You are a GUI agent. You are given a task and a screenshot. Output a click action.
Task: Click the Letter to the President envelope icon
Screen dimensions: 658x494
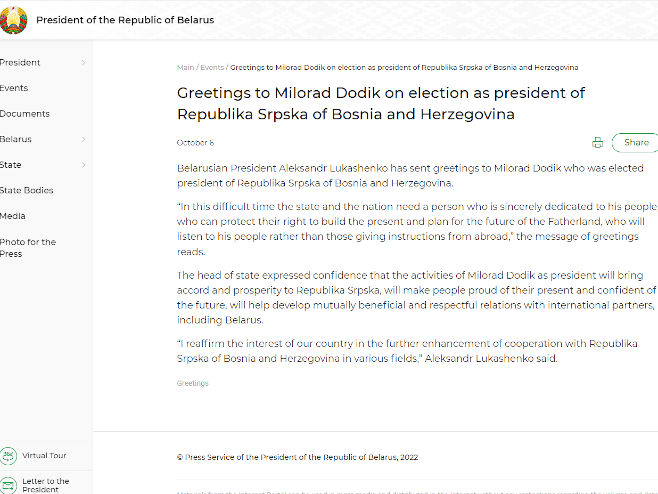coord(8,485)
